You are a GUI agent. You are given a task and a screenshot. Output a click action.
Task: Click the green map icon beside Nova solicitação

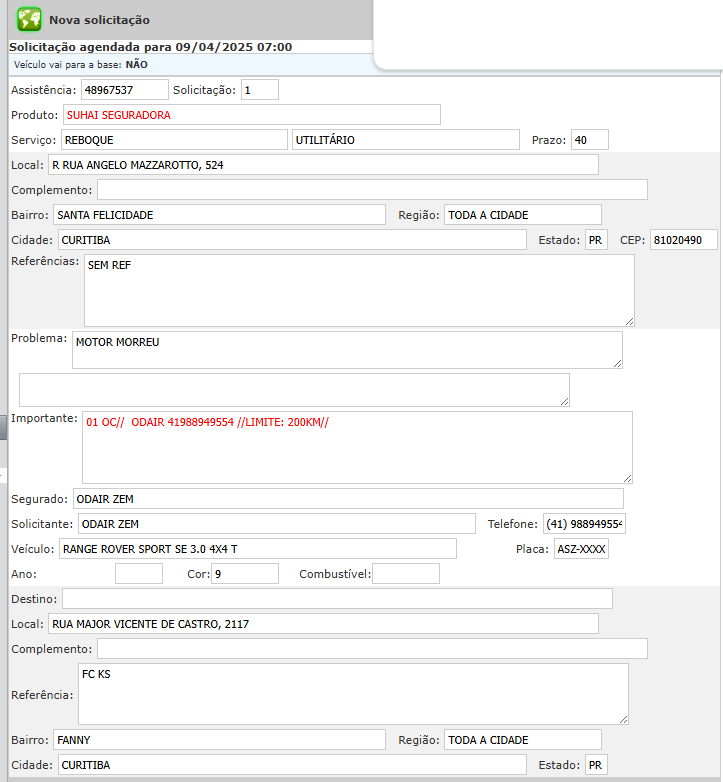click(x=29, y=19)
